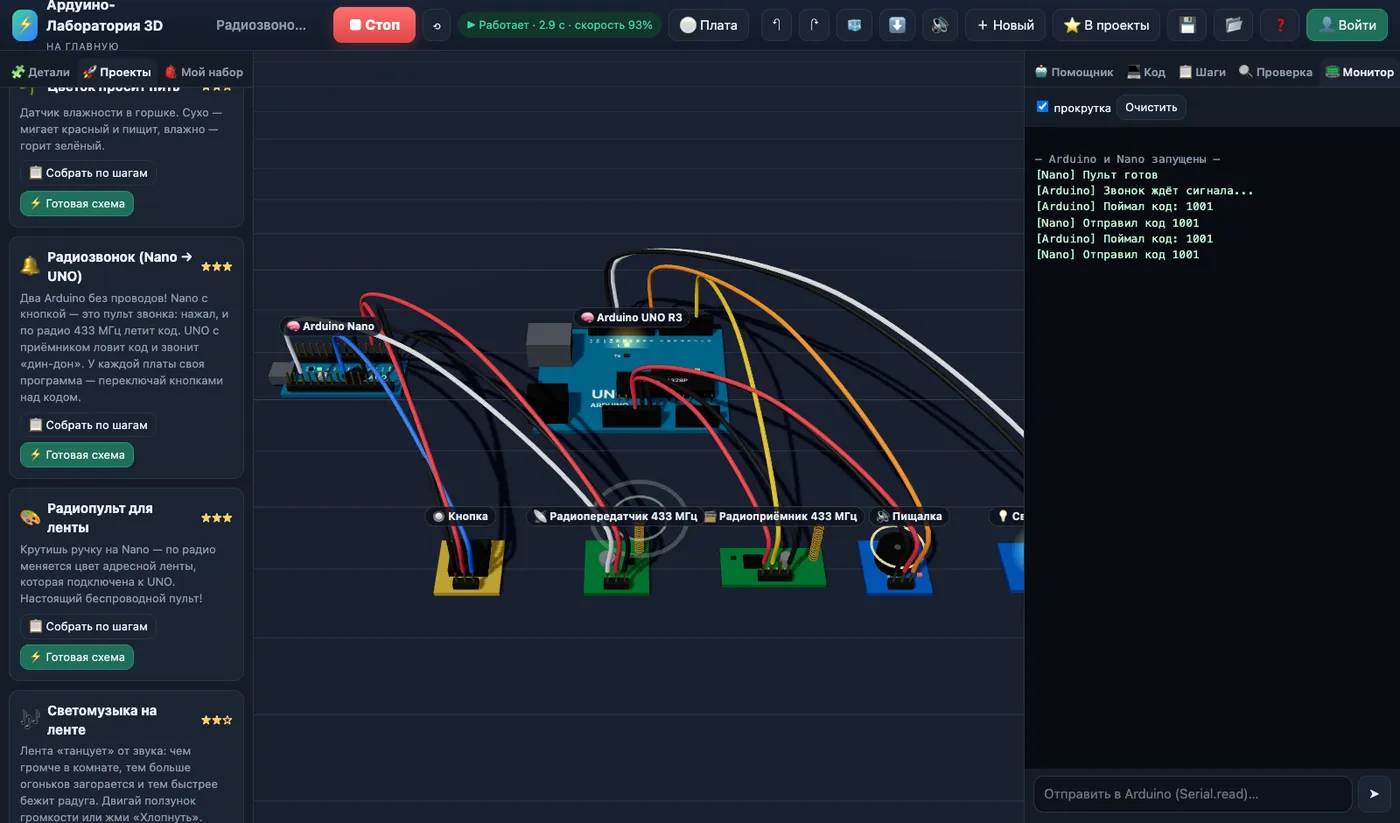Viewport: 1400px width, 823px height.
Task: Click the Работает status indicator
Action: pyautogui.click(x=559, y=25)
